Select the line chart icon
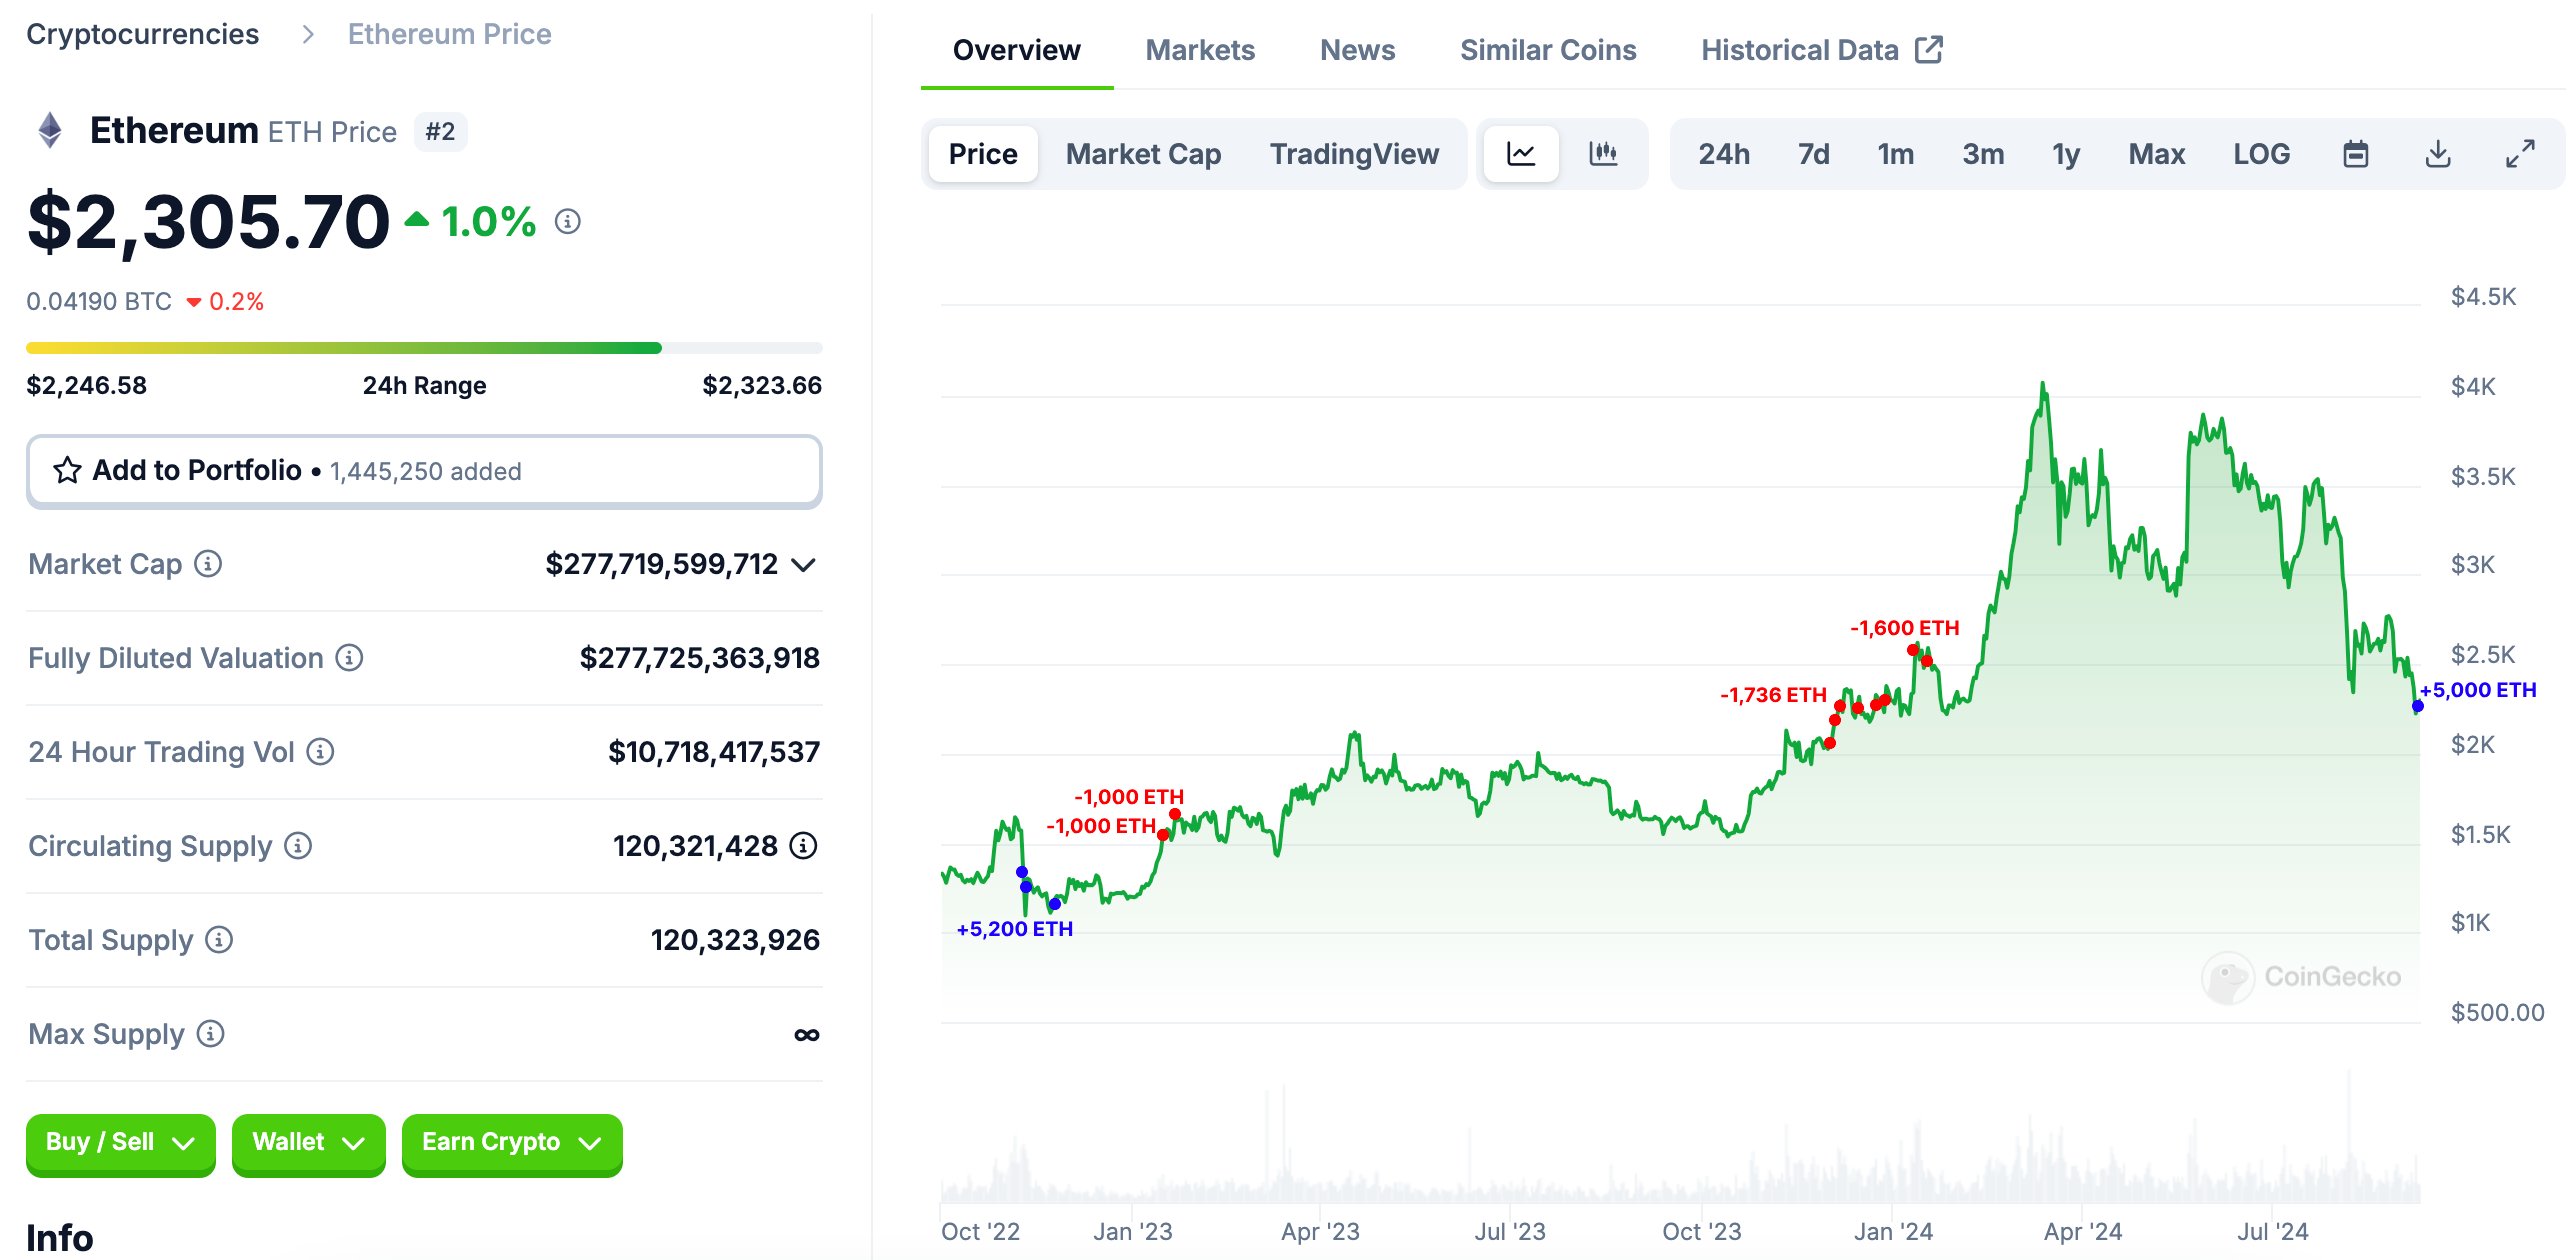2574x1260 pixels. [x=1521, y=154]
